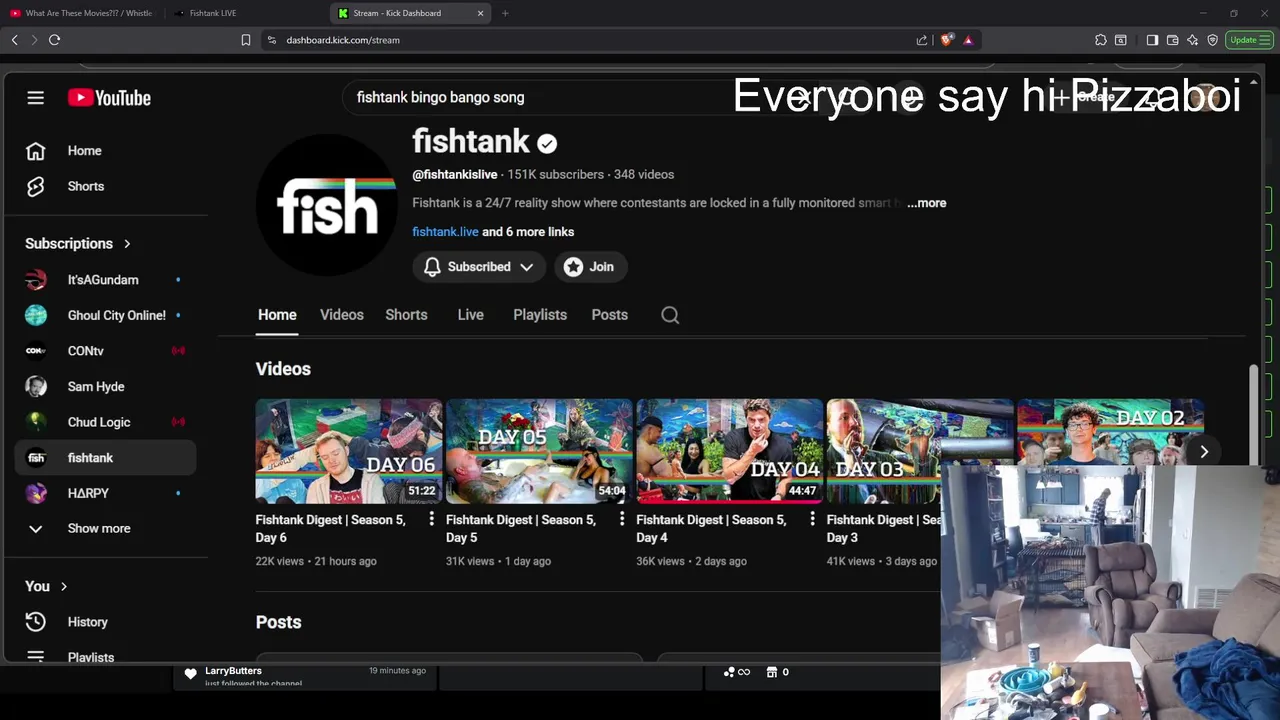Open the Brave wallet icon

pyautogui.click(x=1172, y=40)
